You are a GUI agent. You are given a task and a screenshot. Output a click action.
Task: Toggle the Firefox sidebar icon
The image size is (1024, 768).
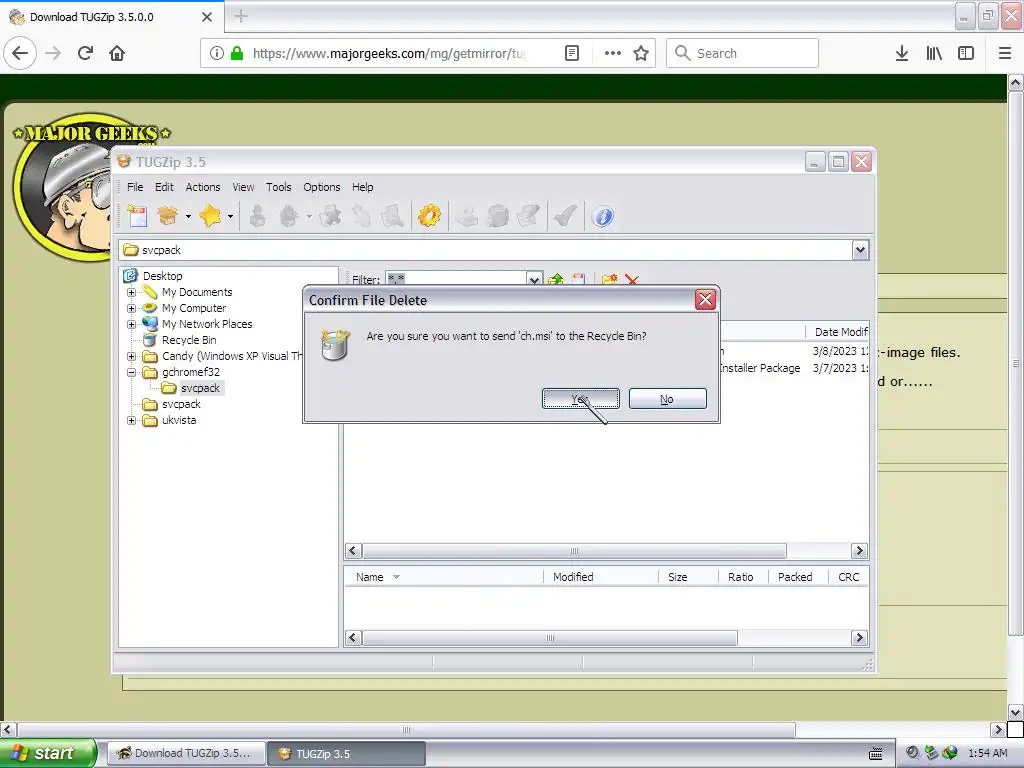click(x=966, y=54)
